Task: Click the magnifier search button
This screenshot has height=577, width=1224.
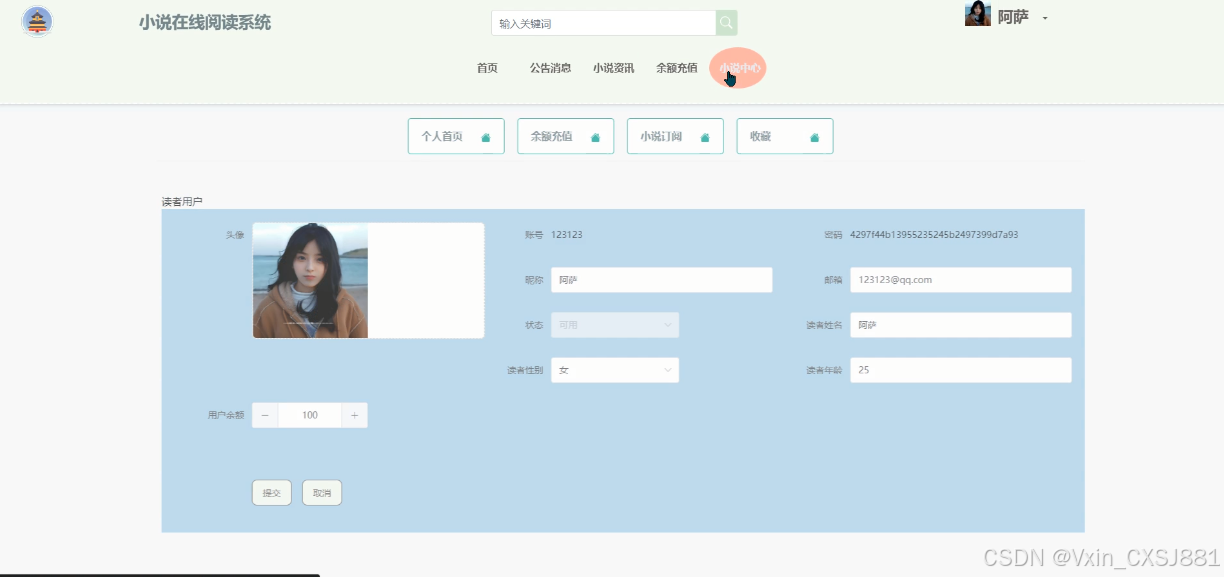Action: click(726, 23)
